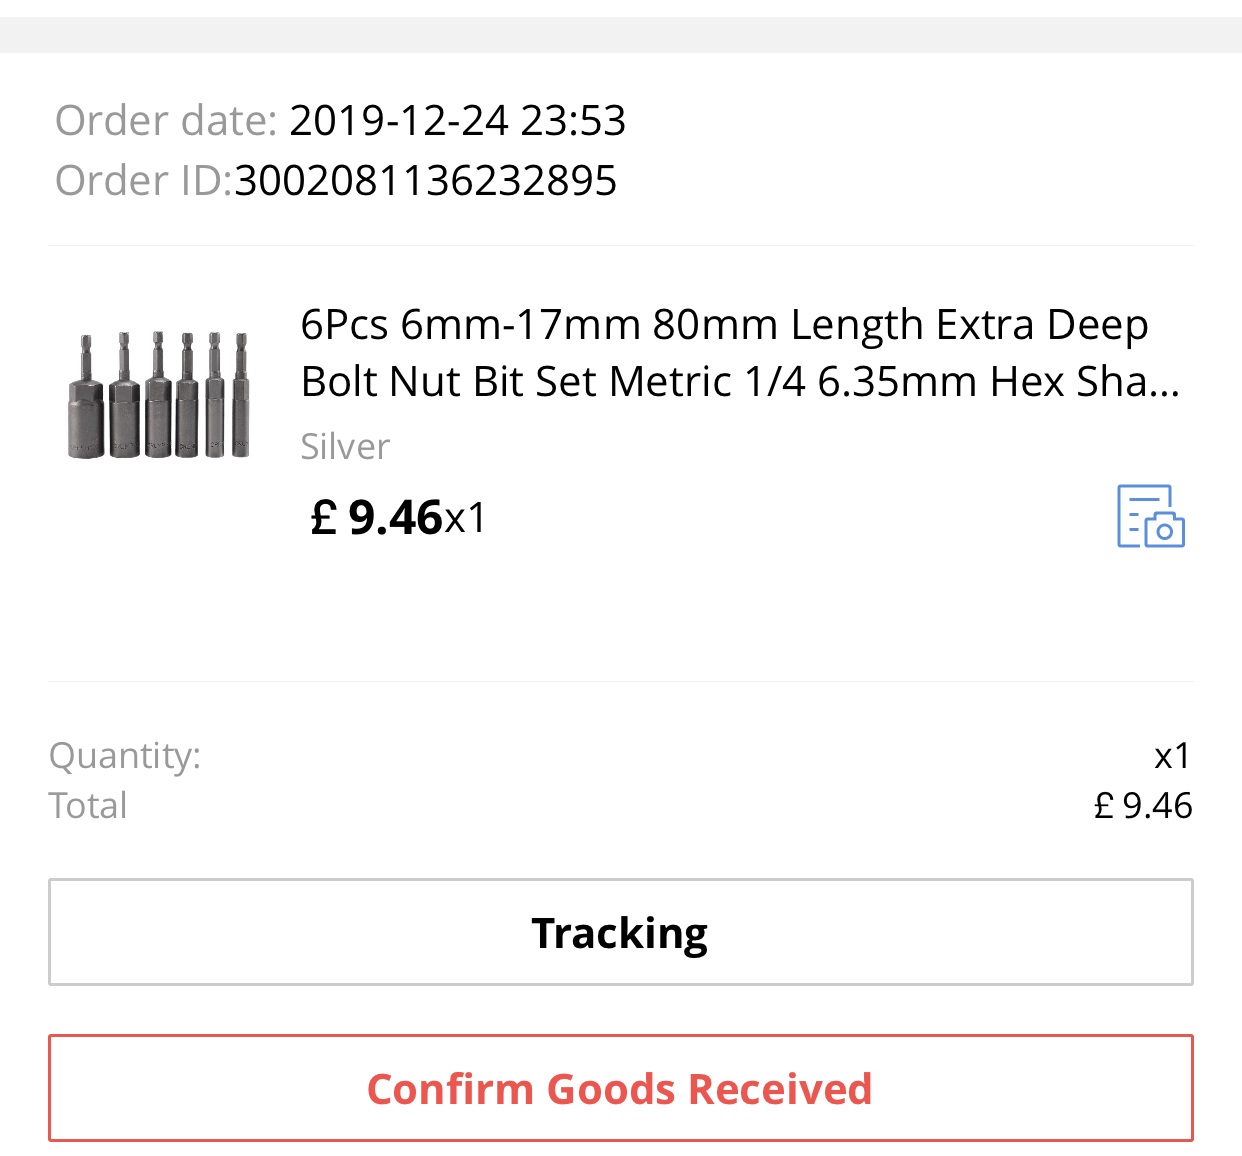The image size is (1242, 1156).
Task: Click the order date 2019-12-24 23:53
Action: click(x=457, y=121)
